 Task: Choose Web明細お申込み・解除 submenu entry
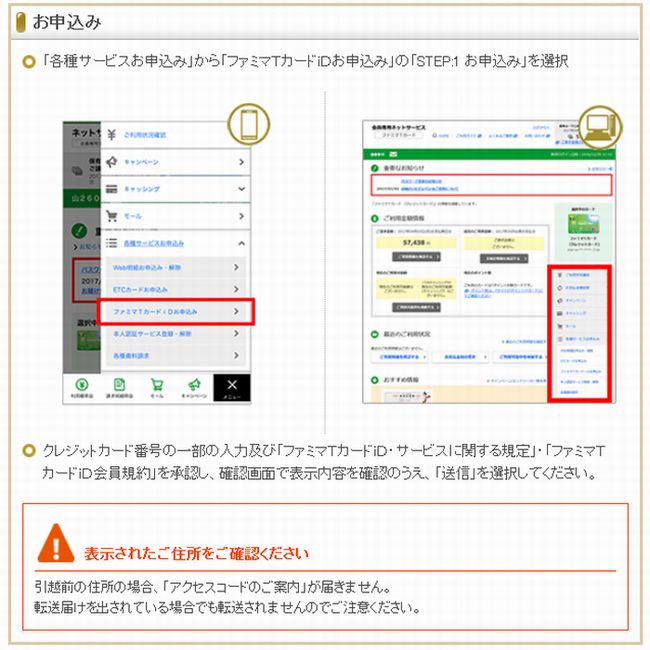point(146,267)
